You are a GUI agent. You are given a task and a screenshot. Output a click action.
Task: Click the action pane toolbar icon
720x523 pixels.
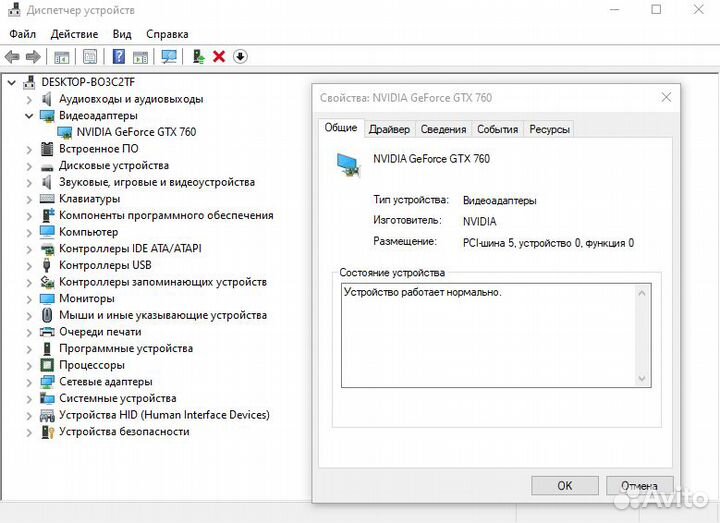(x=141, y=57)
